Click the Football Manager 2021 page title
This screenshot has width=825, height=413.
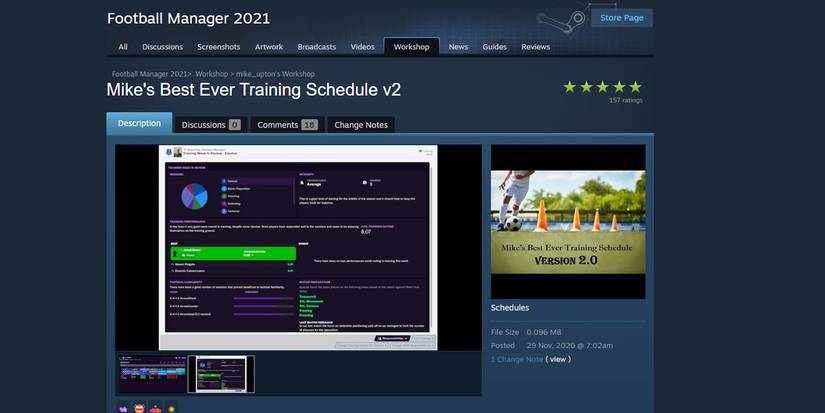click(188, 18)
